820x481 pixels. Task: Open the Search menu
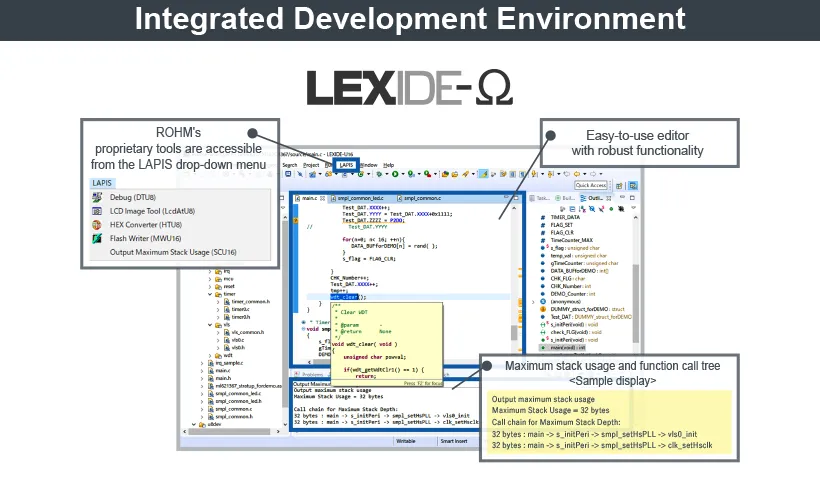[290, 165]
